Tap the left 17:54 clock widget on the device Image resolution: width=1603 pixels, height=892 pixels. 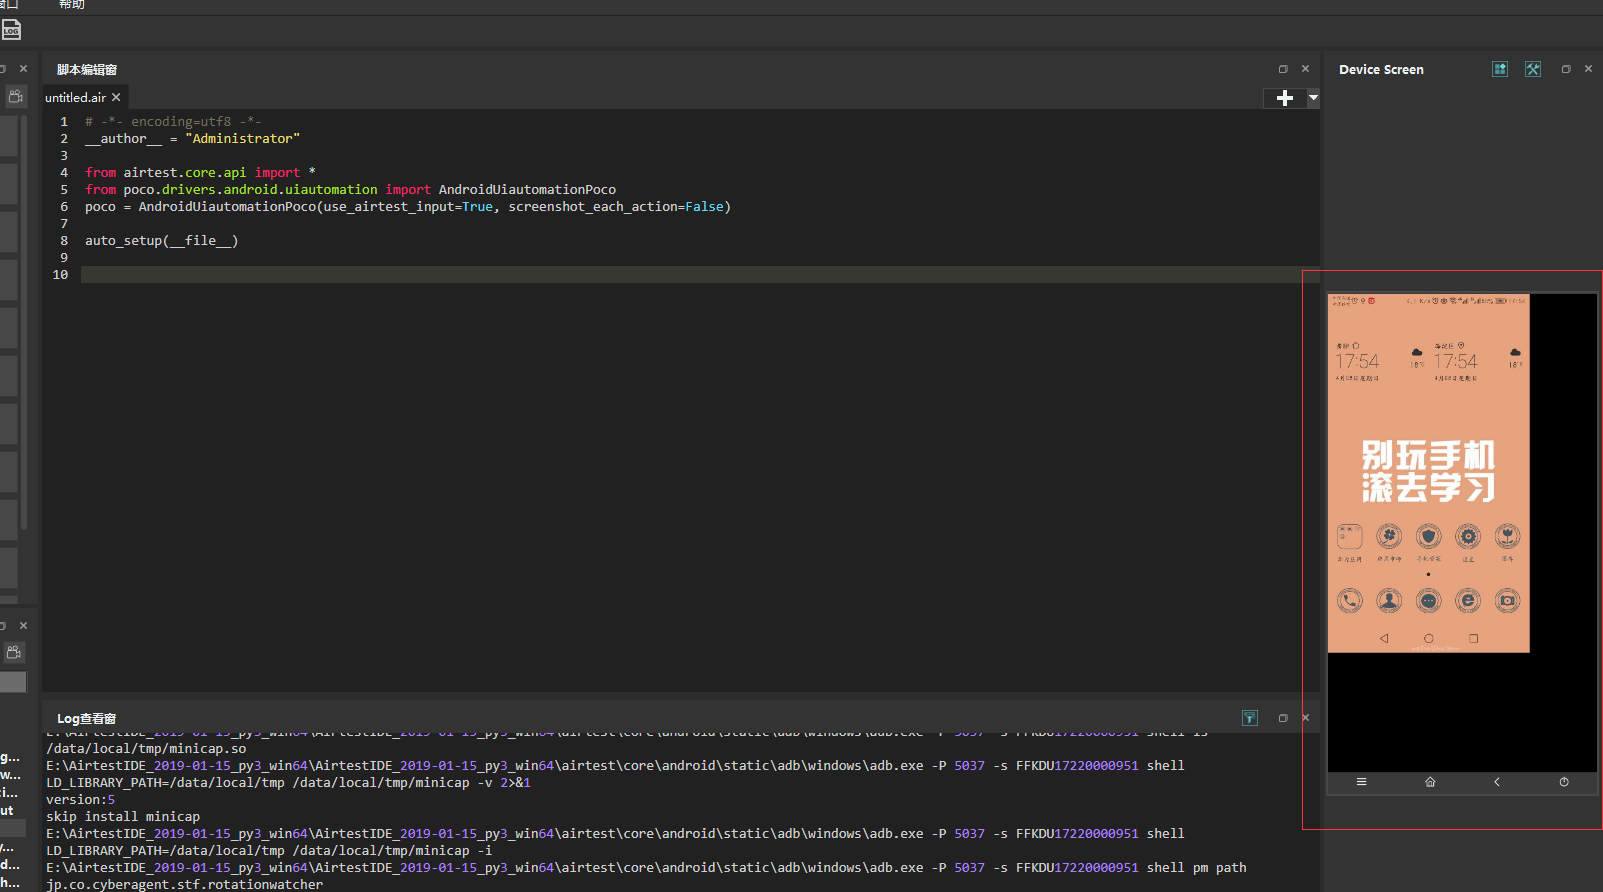click(x=1357, y=362)
